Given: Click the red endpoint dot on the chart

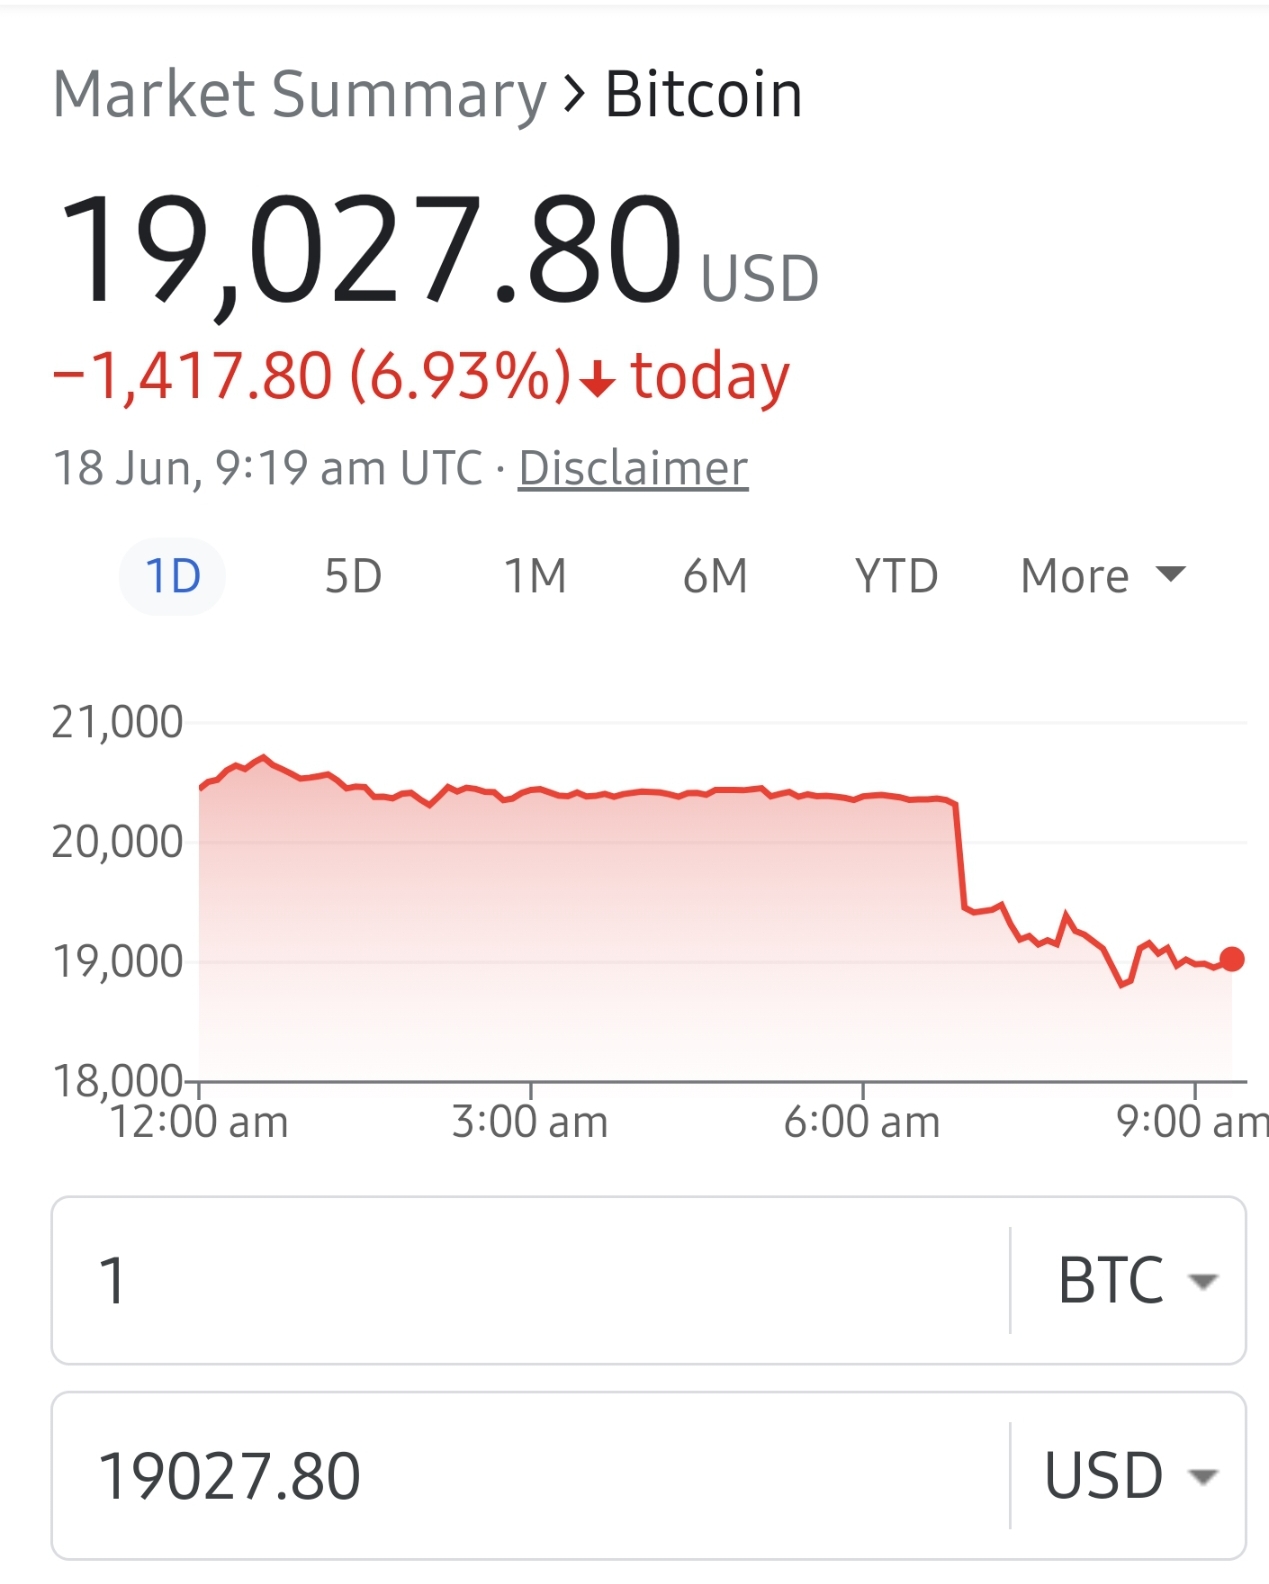Looking at the screenshot, I should (x=1232, y=959).
